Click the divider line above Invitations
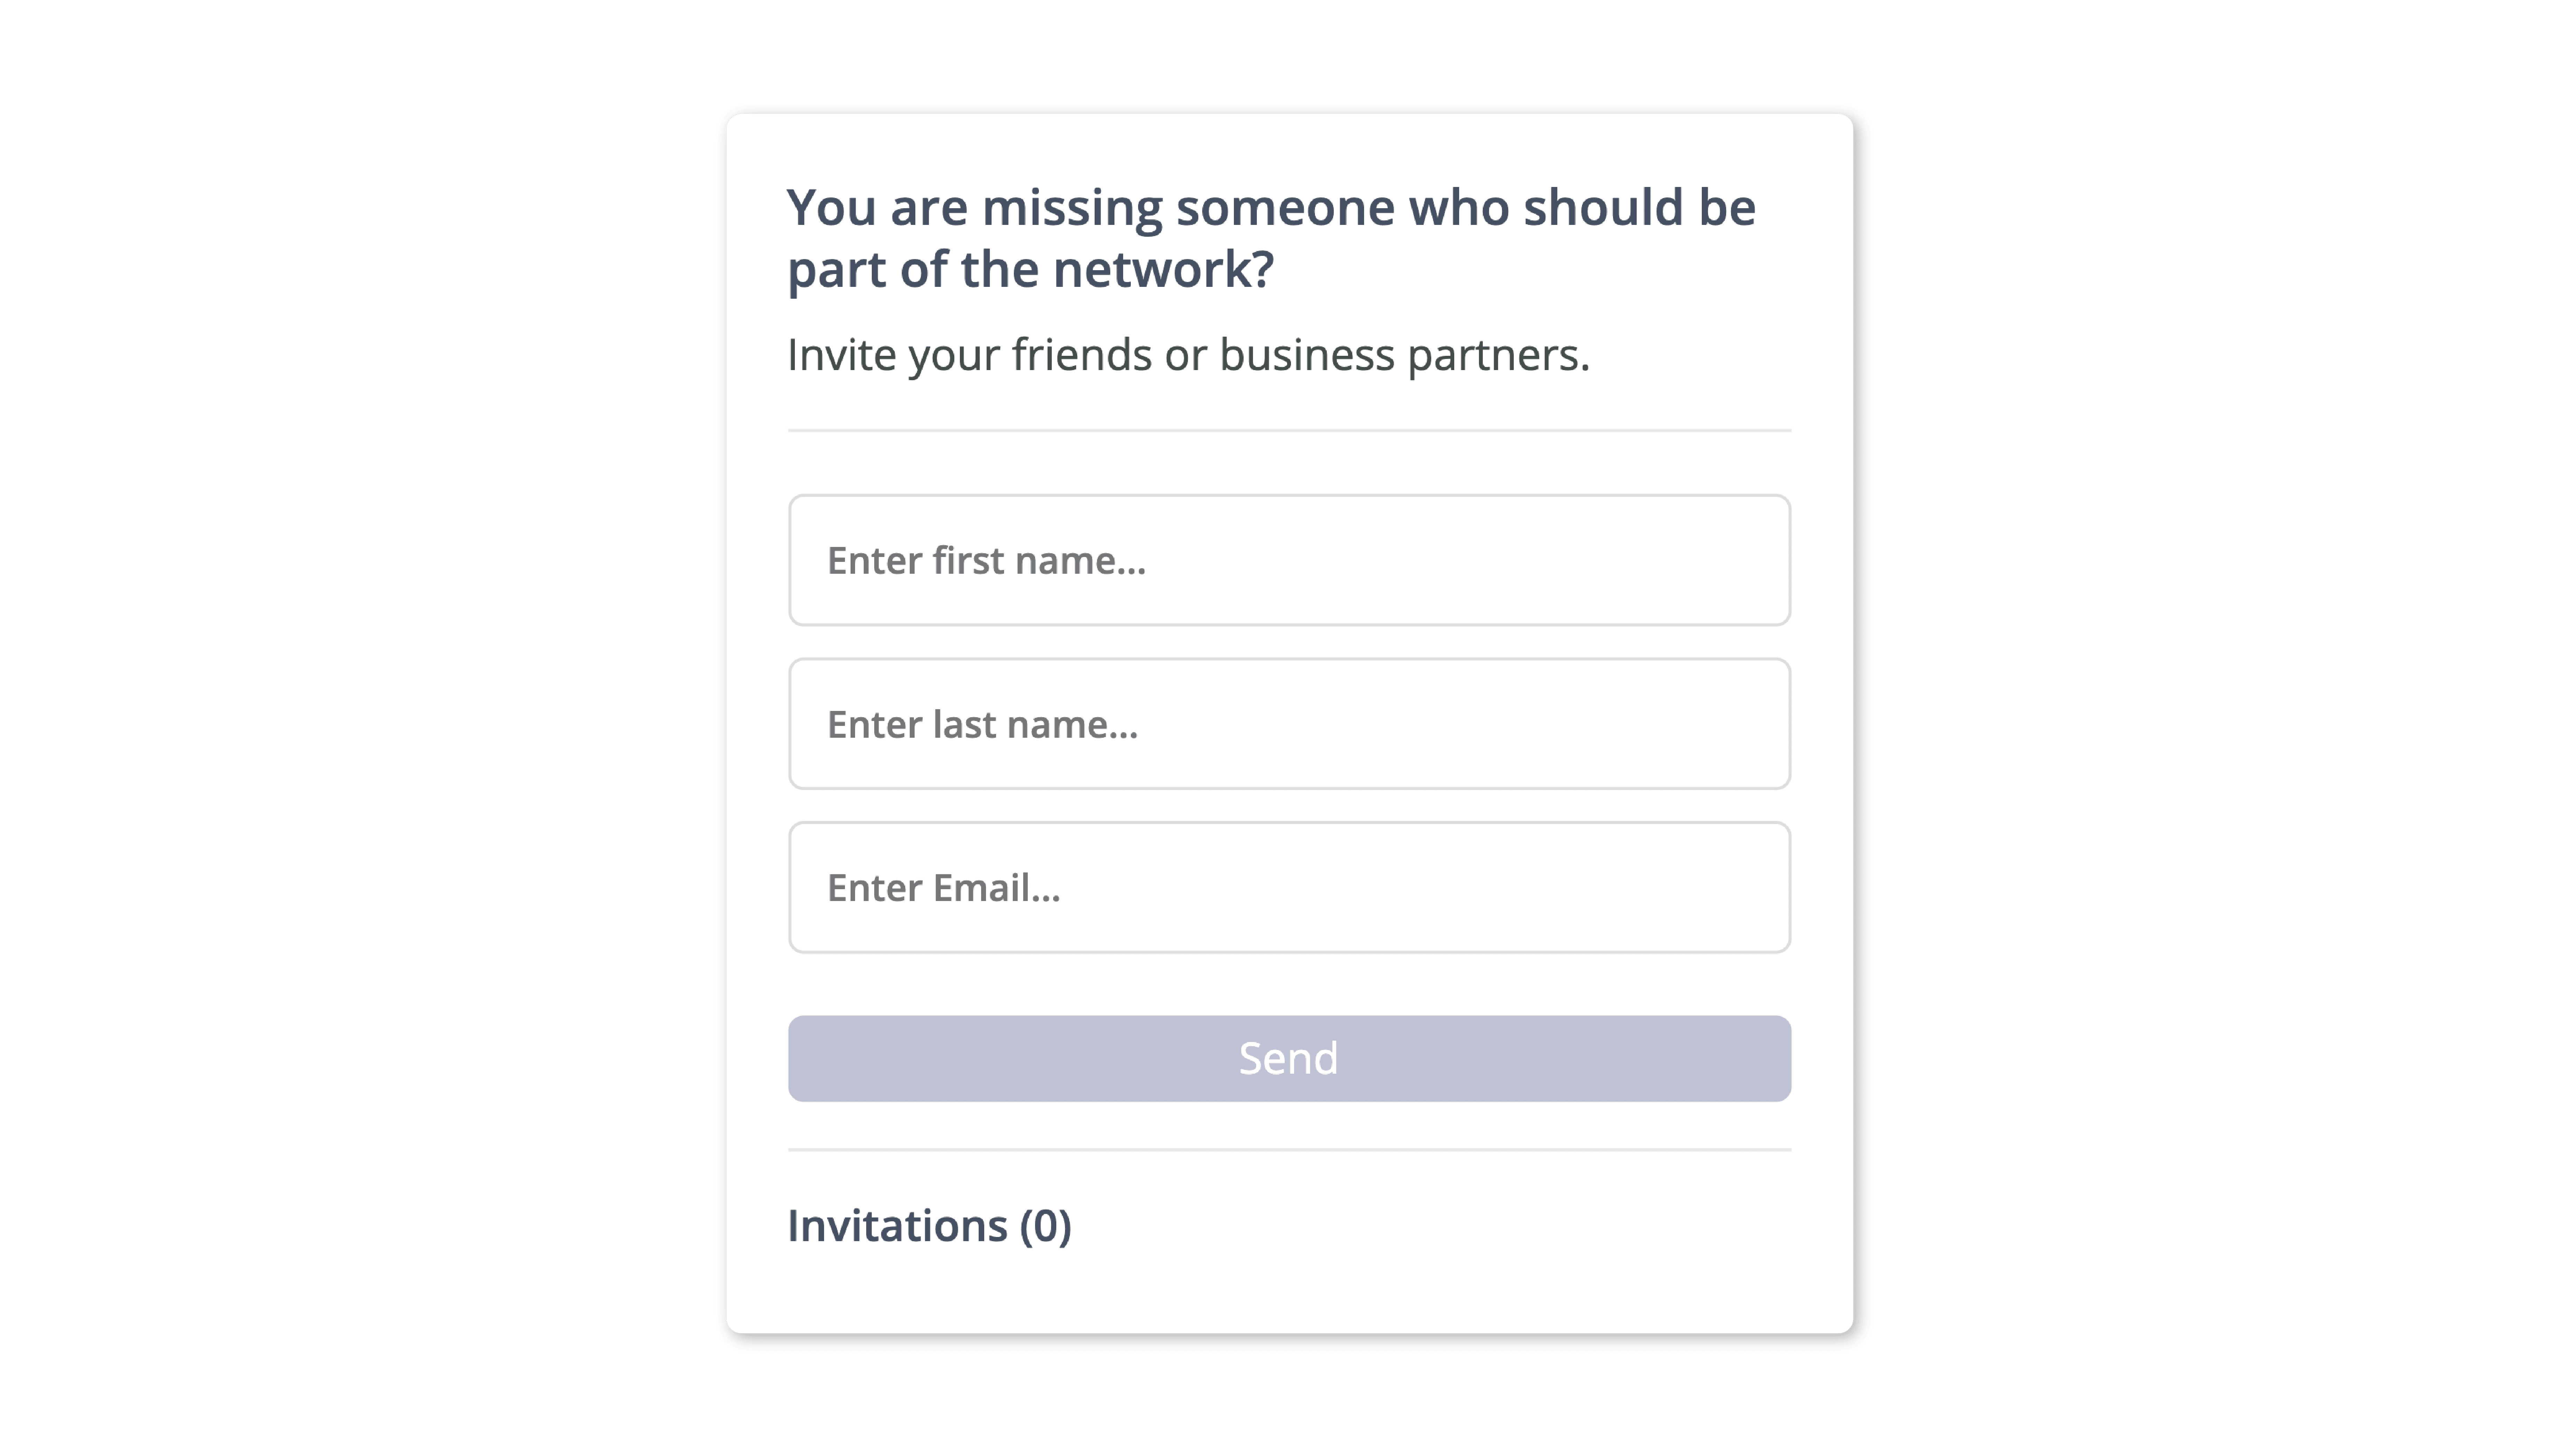The width and height of the screenshot is (2576, 1449). coord(1289,1150)
